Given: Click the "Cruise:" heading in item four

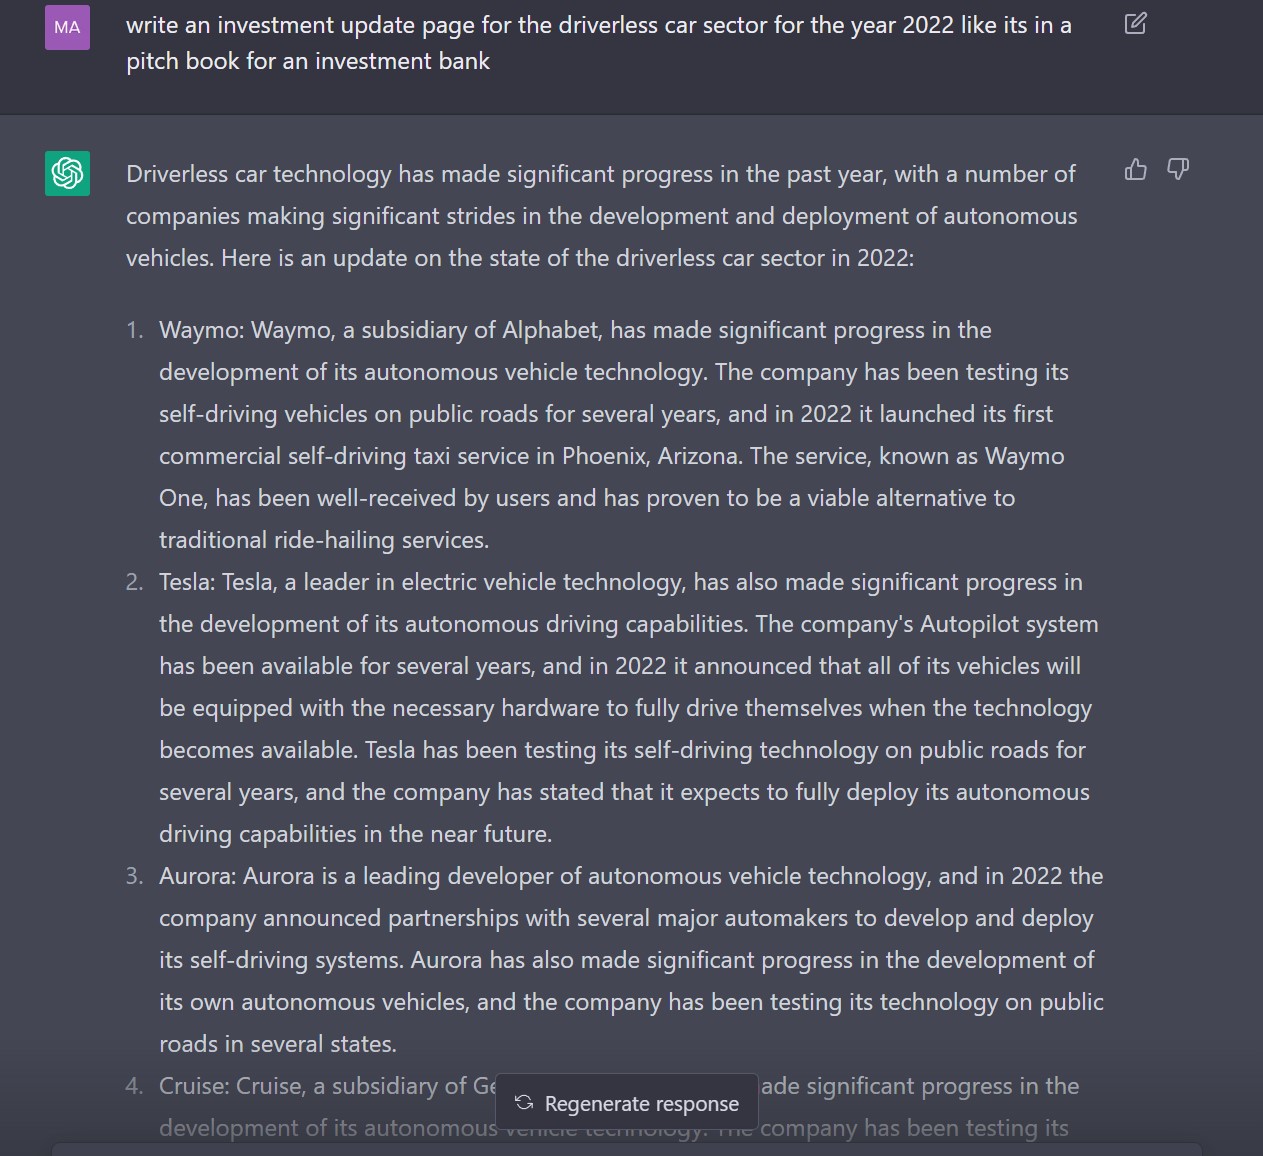Looking at the screenshot, I should tap(196, 1087).
